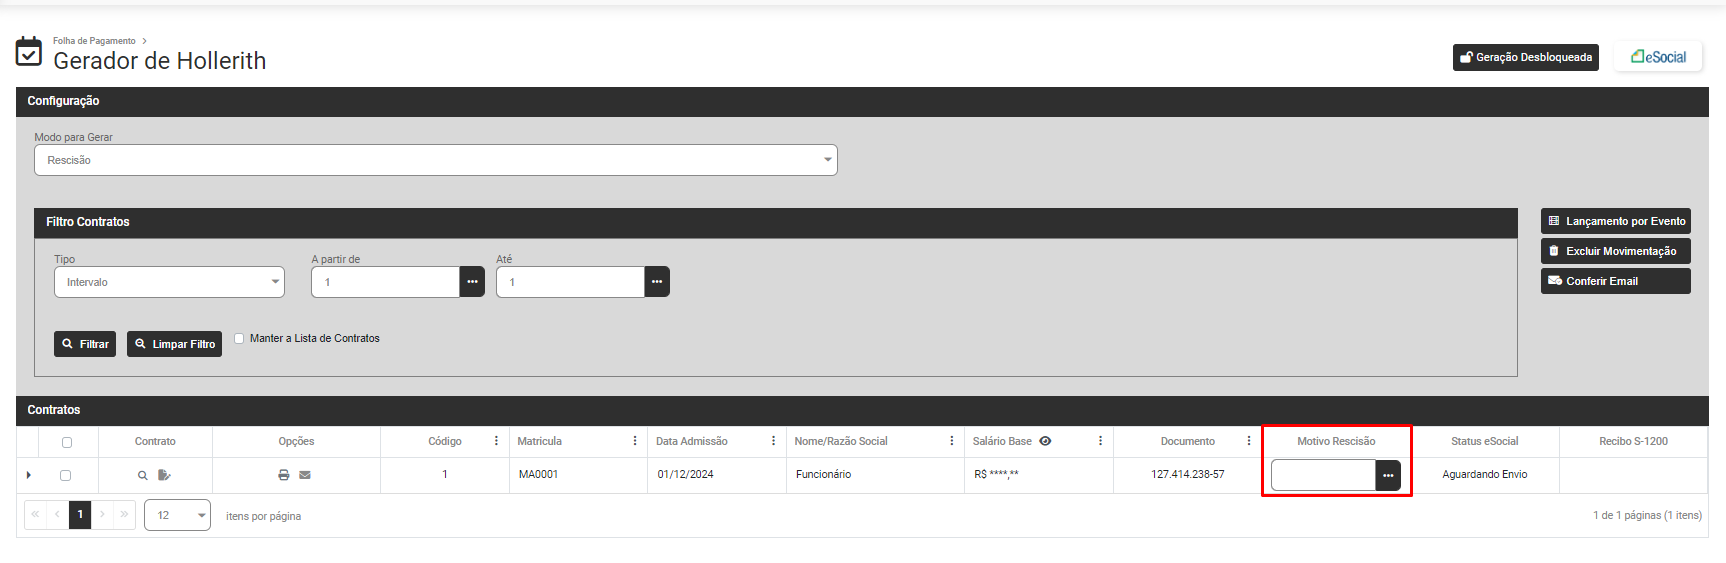The image size is (1726, 563).
Task: Click Recibo S-1200 column header
Action: pos(1633,441)
